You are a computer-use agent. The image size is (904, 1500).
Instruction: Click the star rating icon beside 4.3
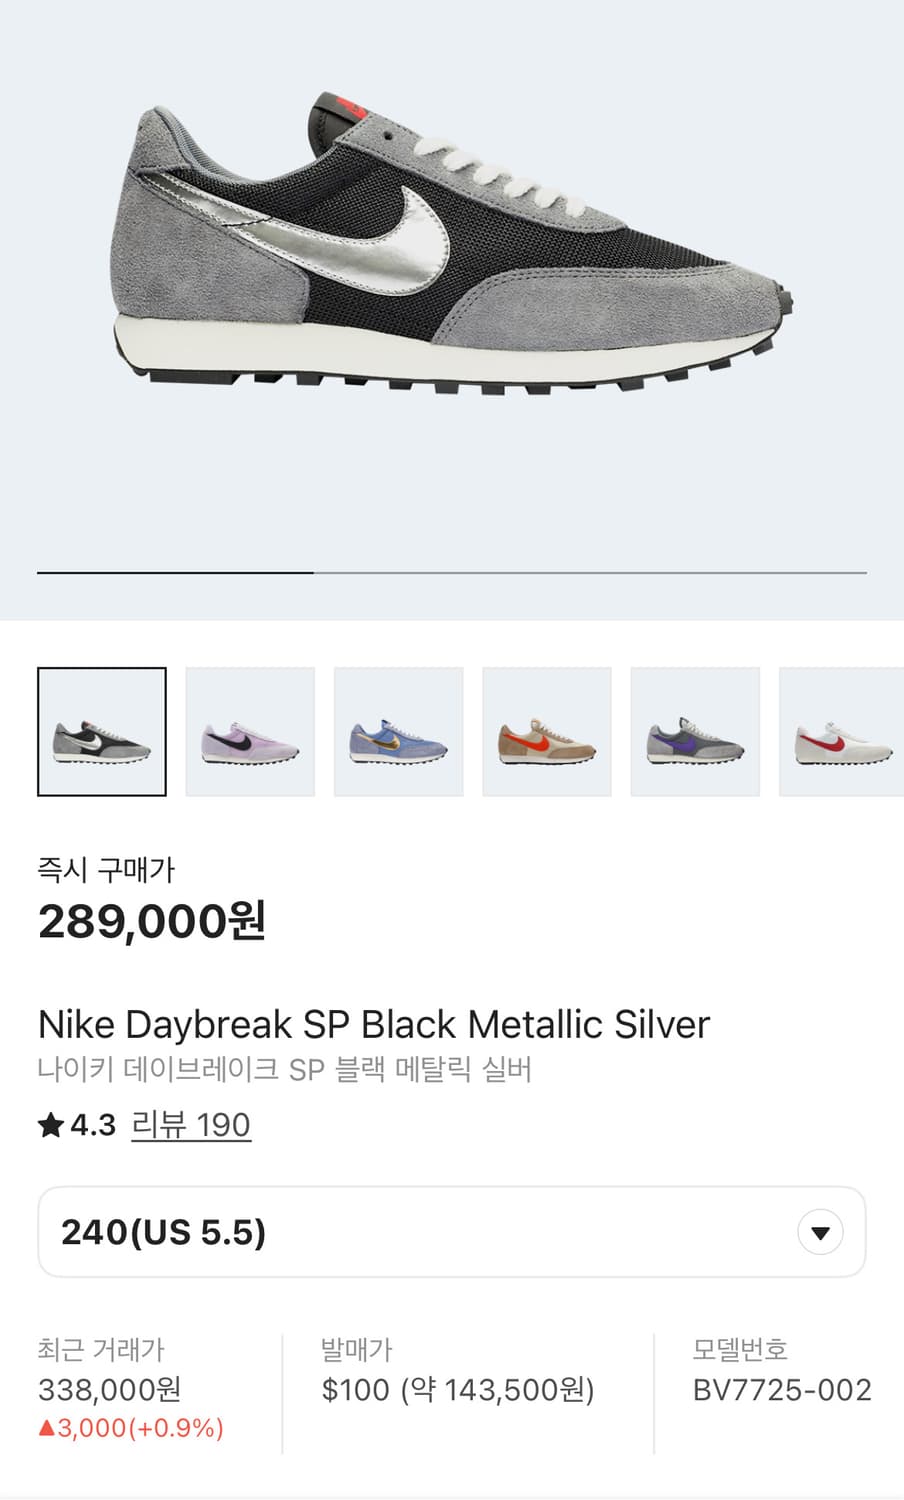click(x=50, y=1126)
